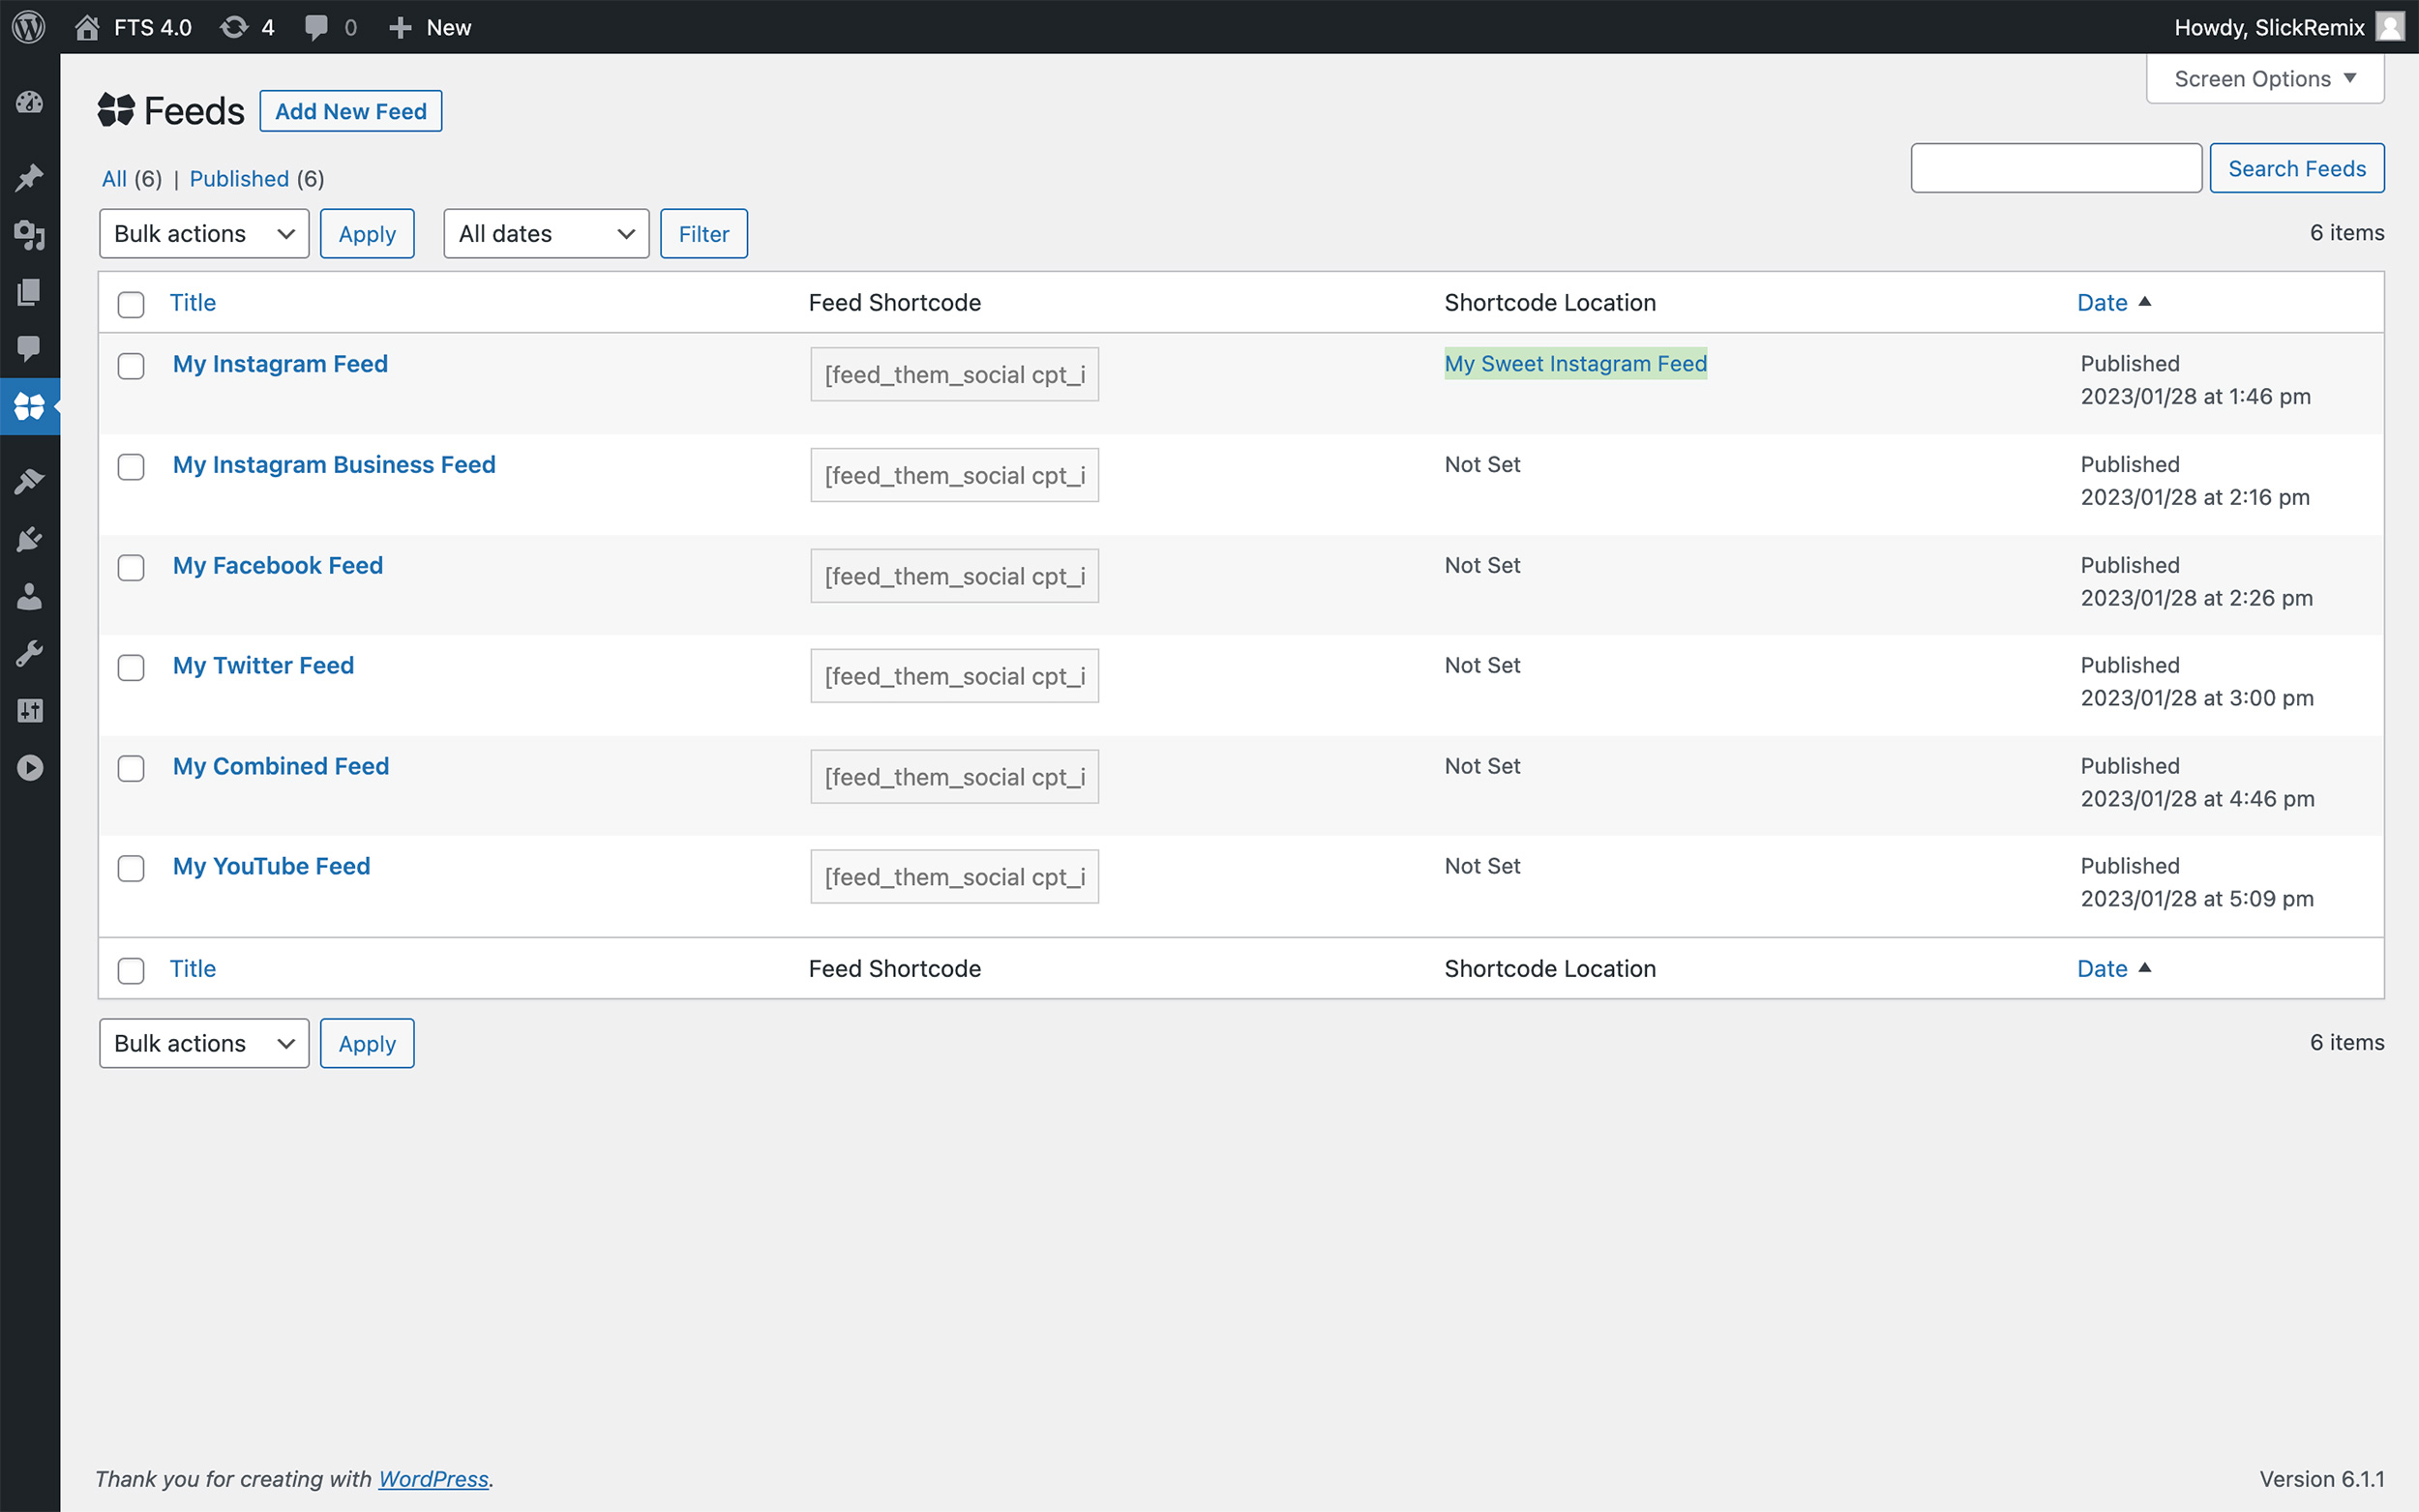The width and height of the screenshot is (2419, 1512).
Task: Open Plugins plug icon in sidebar
Action: pos(29,540)
